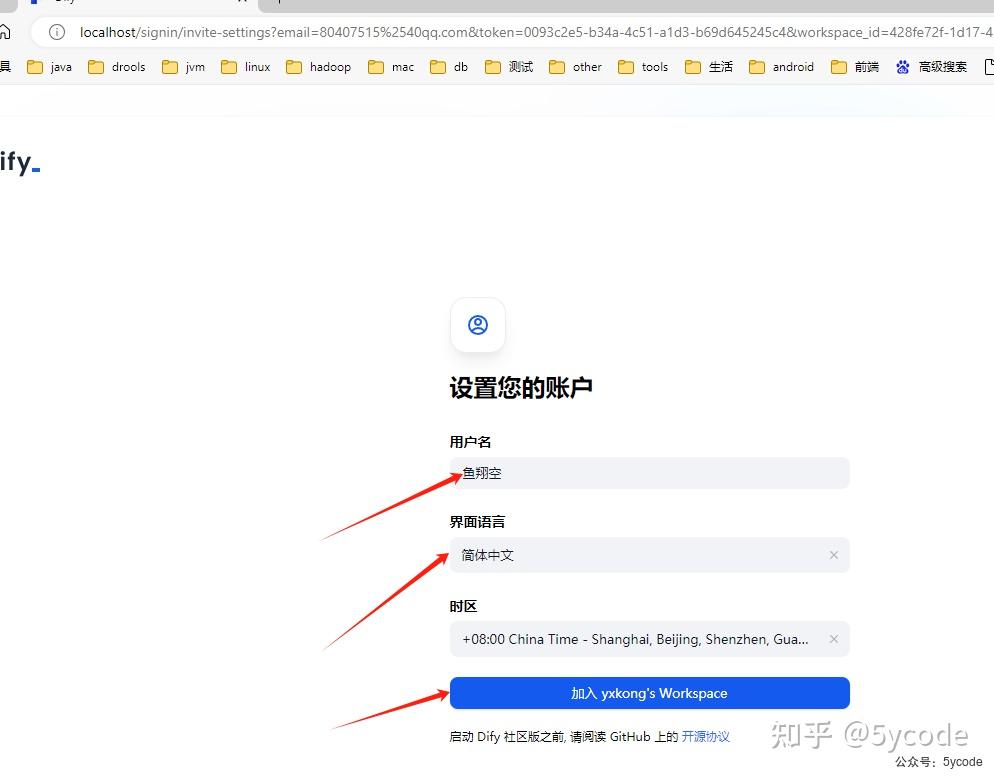Screen dimensions: 994x780
Task: Open the tools bookmarks folder
Action: pos(643,67)
